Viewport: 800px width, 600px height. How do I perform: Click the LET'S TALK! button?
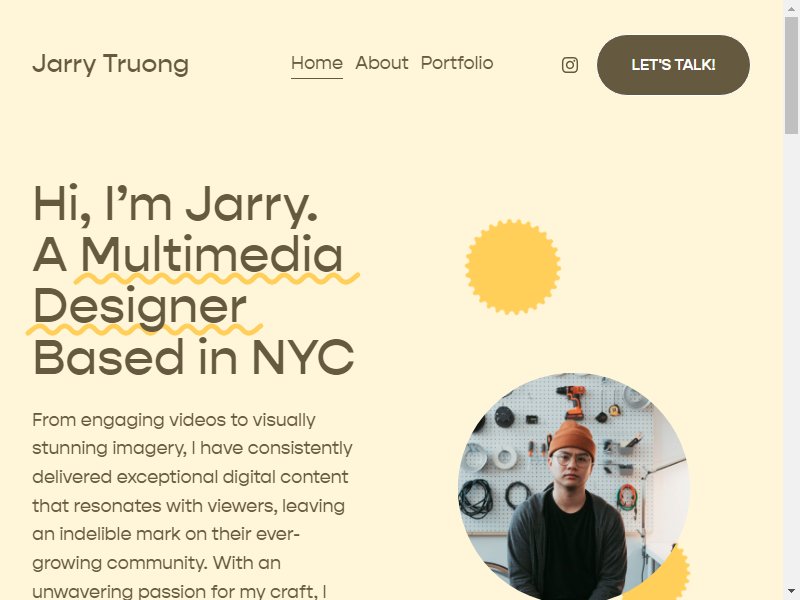(x=673, y=65)
